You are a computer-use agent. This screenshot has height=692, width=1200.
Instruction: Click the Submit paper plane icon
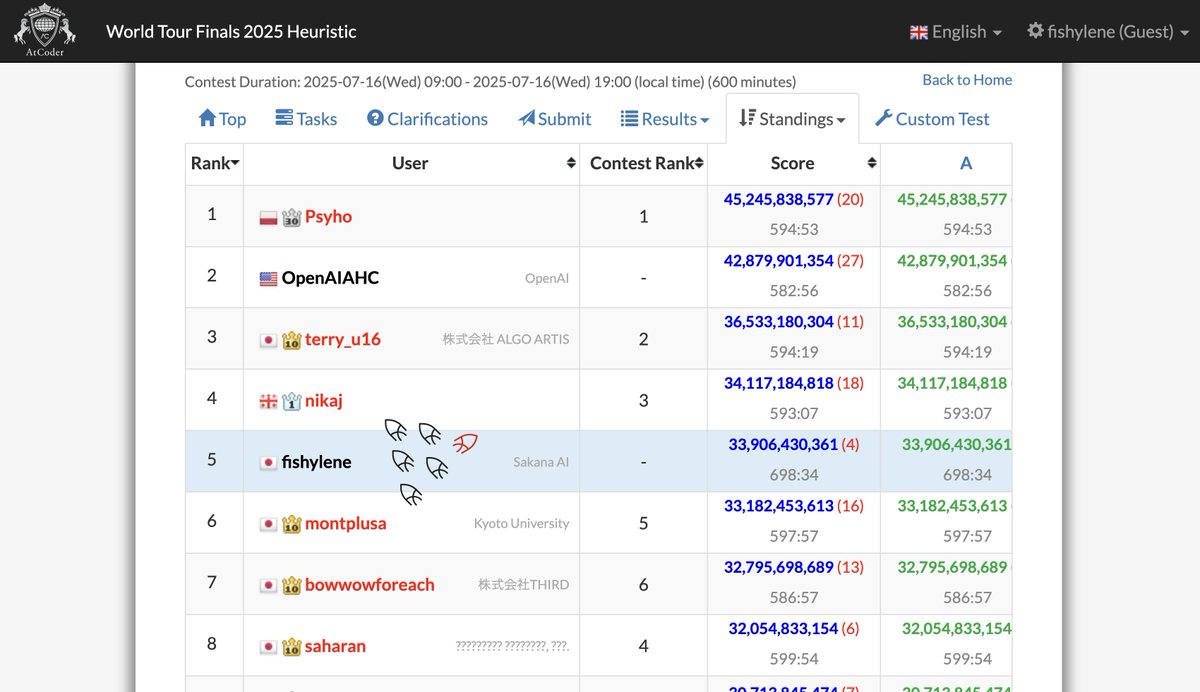coord(526,118)
